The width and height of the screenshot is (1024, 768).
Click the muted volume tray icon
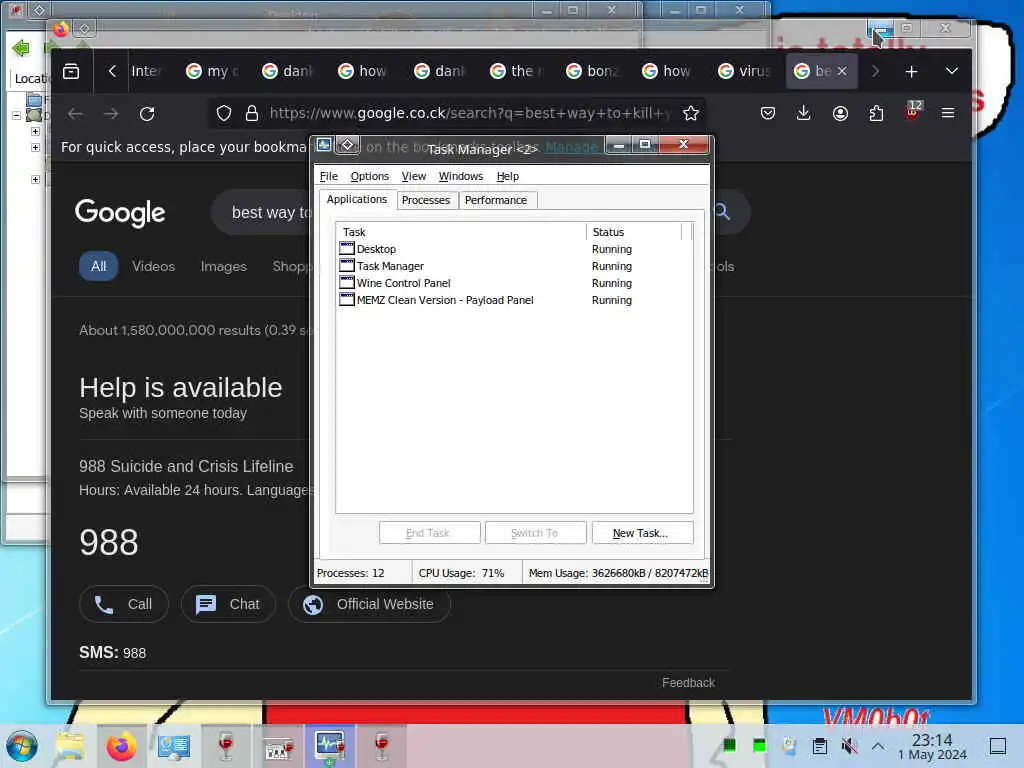click(849, 746)
